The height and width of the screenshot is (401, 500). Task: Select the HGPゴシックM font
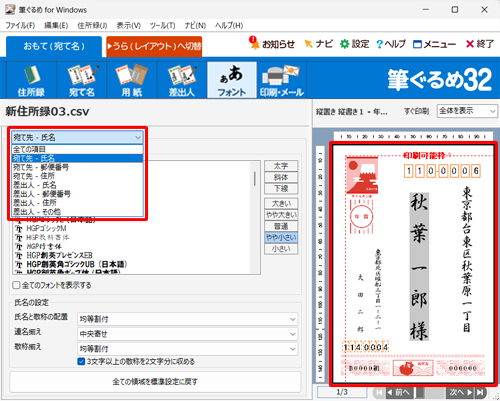46,228
